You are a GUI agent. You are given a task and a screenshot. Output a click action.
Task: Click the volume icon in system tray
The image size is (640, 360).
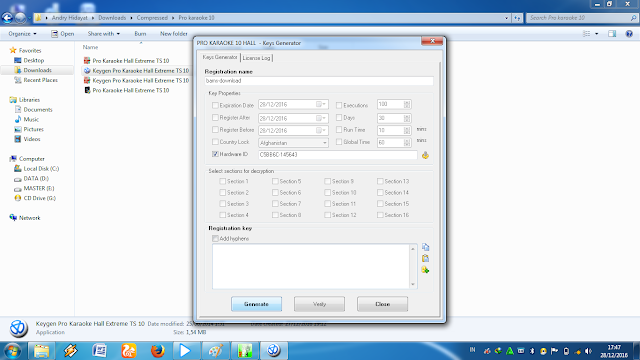[588, 351]
